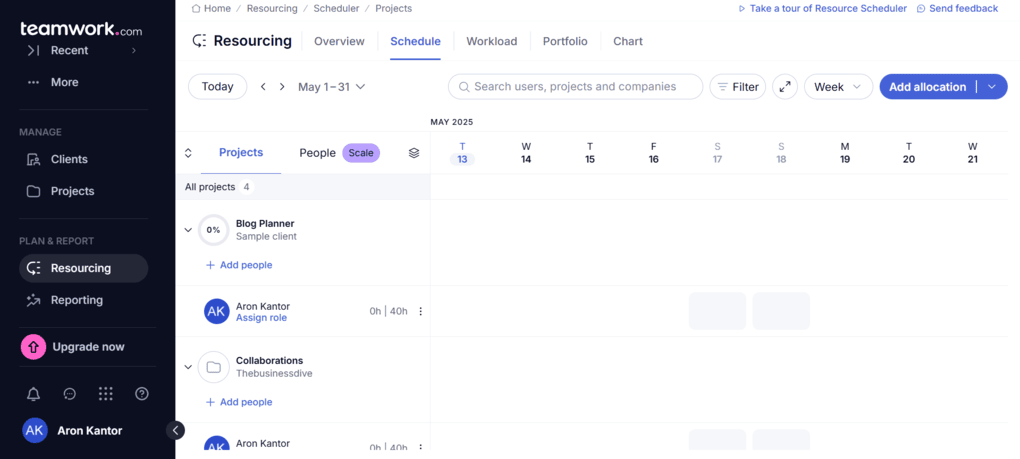
Task: Click the 0h | 40h hours for Blog Planner
Action: [388, 311]
